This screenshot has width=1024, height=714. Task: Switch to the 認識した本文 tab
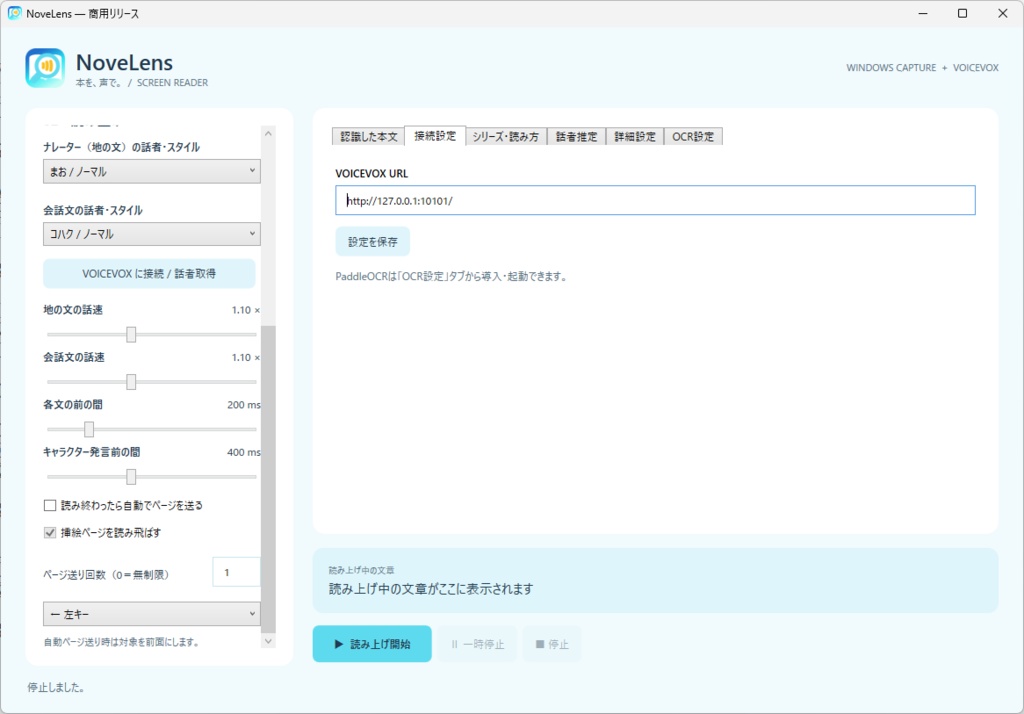point(368,137)
